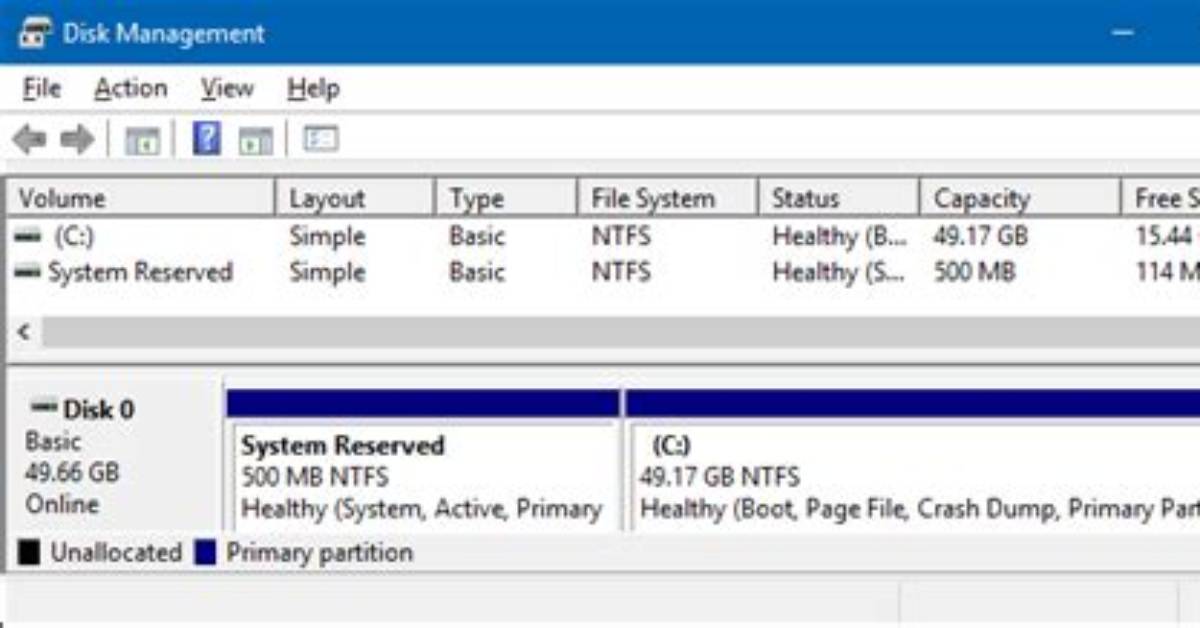
Task: Select the (C:) volume name in list
Action: 74,237
